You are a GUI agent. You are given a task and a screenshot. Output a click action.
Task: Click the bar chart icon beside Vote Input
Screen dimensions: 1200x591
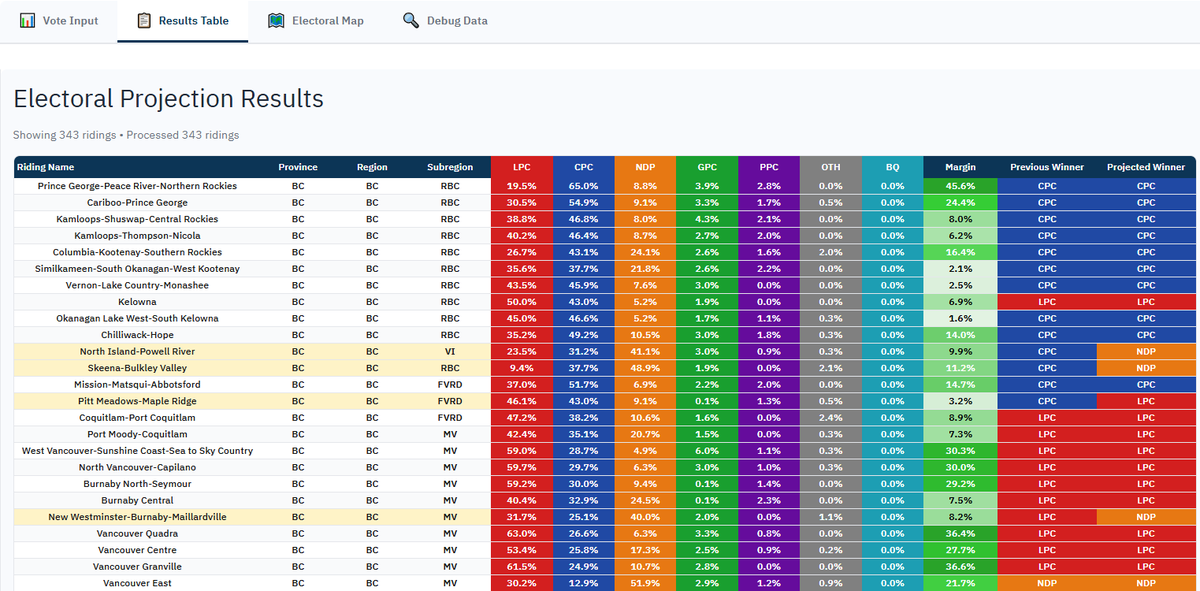tap(28, 20)
